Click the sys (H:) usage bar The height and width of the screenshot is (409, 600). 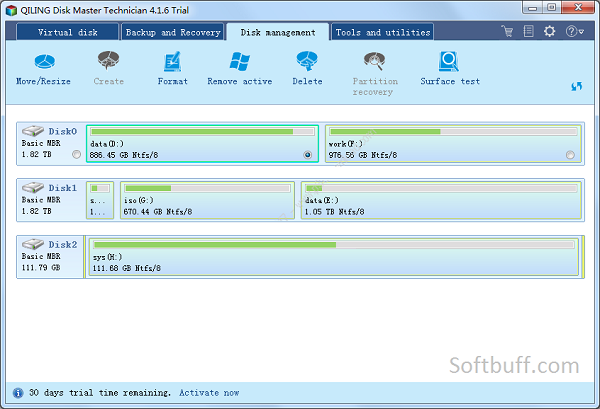(334, 245)
